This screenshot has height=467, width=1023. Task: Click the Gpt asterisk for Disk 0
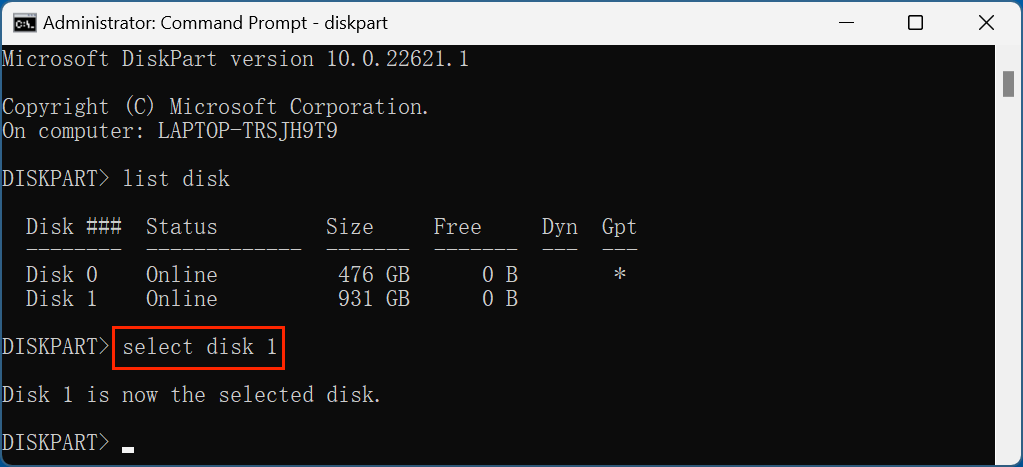pyautogui.click(x=620, y=275)
